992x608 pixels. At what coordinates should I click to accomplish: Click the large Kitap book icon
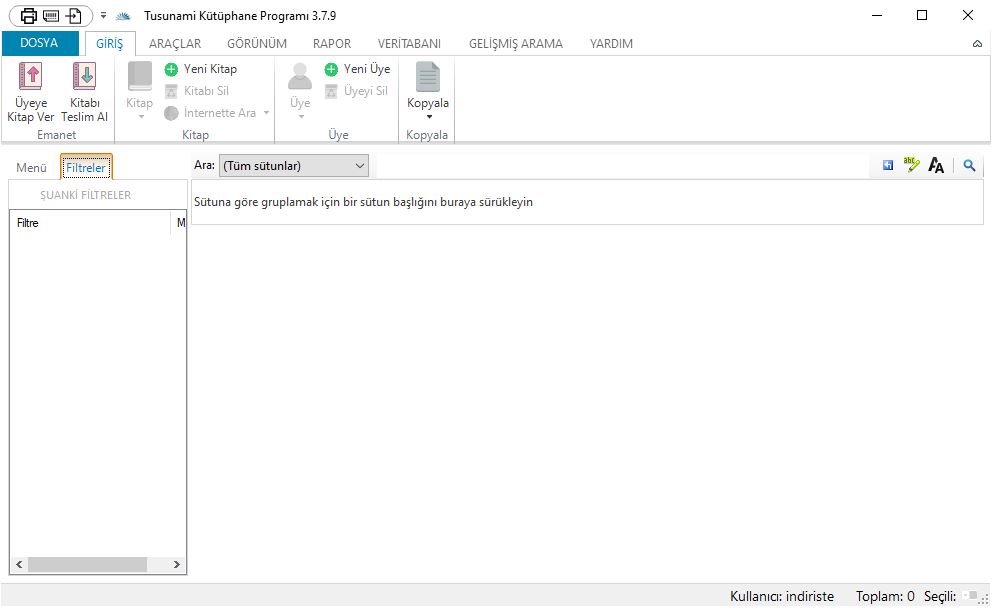coord(140,77)
